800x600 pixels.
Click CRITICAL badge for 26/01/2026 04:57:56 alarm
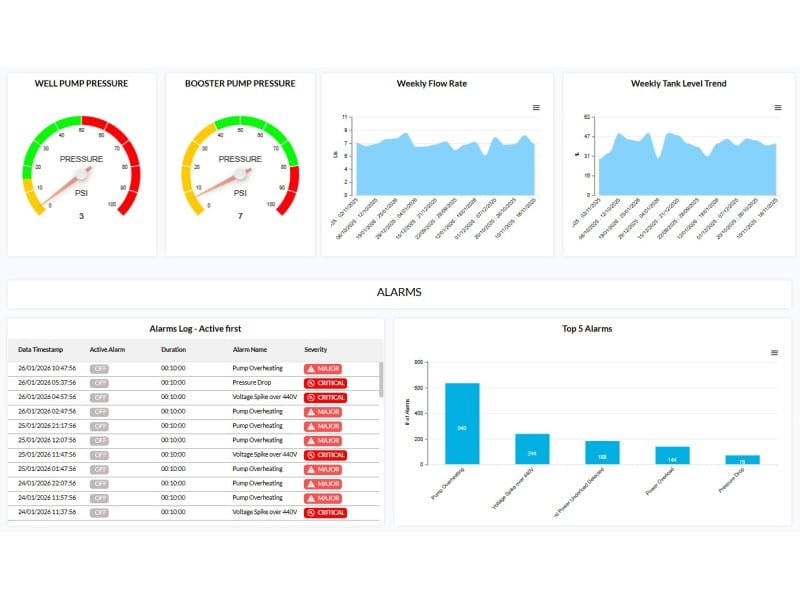click(x=325, y=397)
